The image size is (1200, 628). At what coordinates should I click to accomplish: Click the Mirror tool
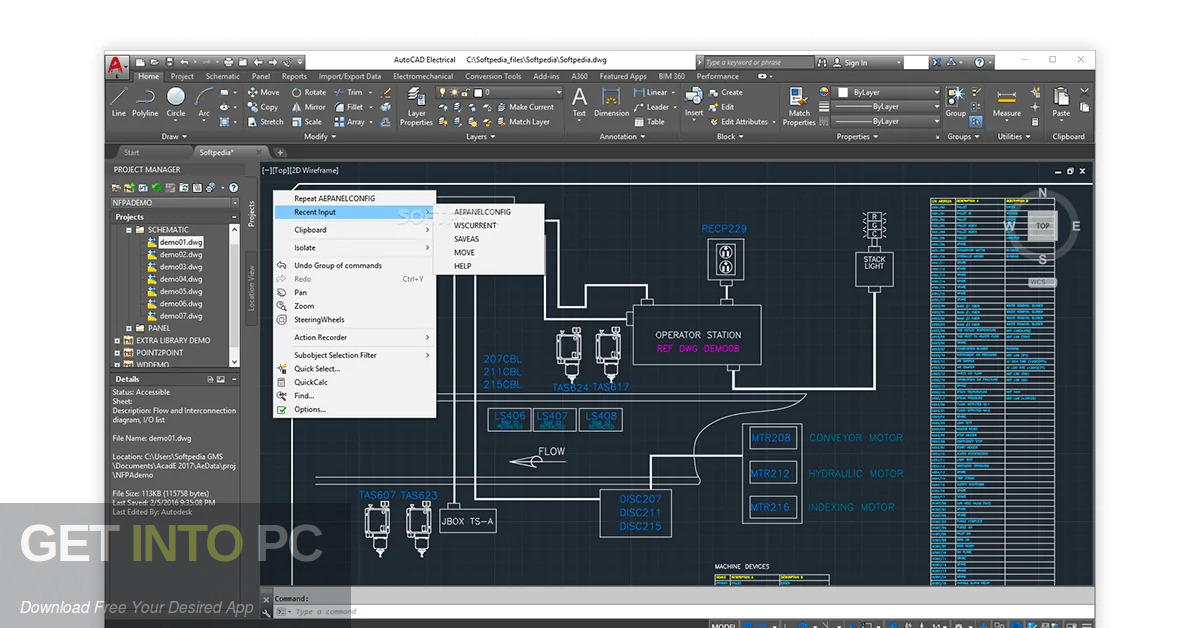click(308, 107)
